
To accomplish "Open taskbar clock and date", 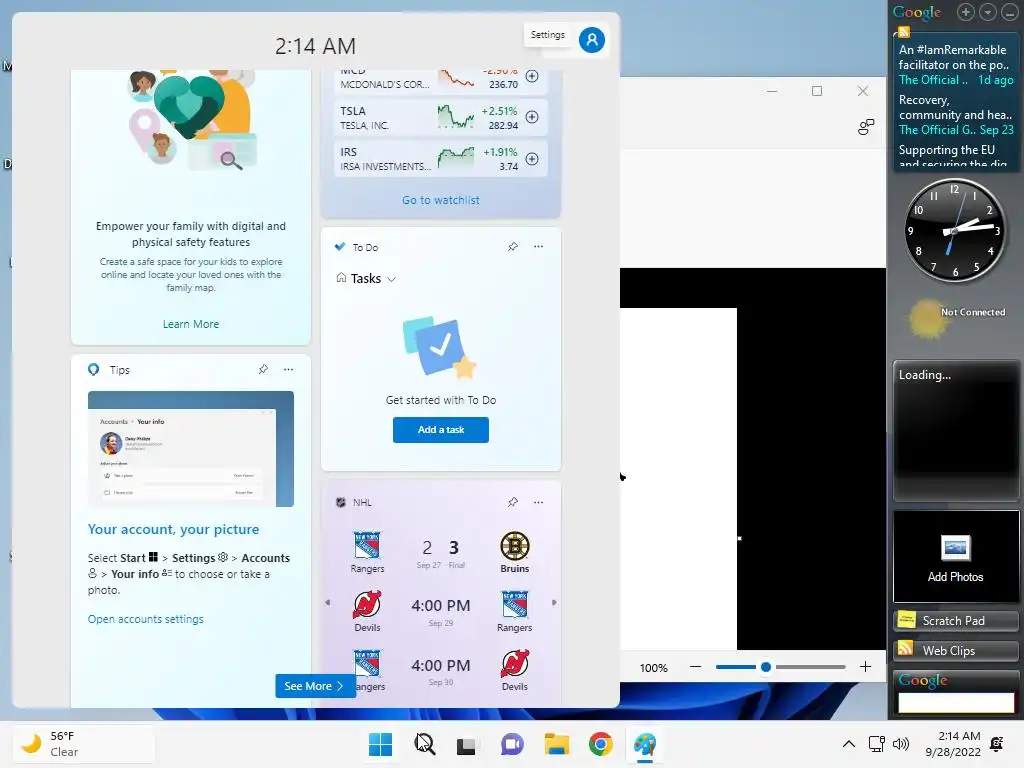I will click(x=953, y=744).
